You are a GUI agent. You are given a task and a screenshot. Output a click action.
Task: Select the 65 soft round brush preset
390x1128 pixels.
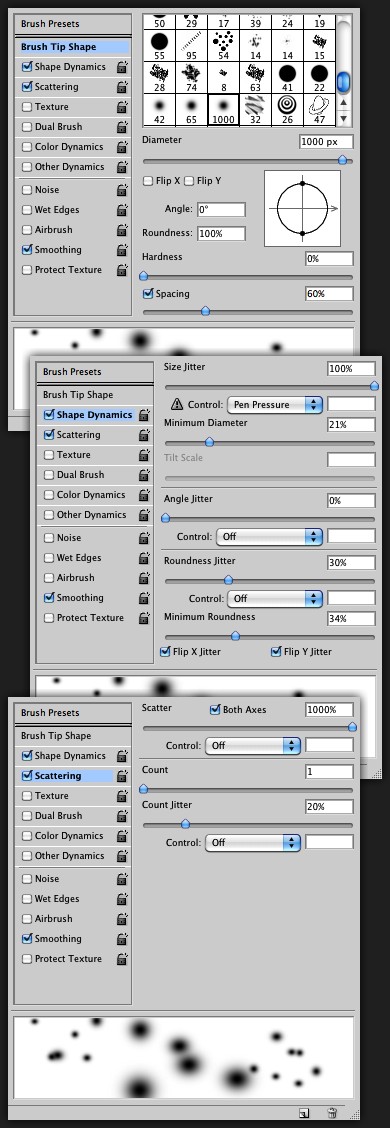pos(191,109)
